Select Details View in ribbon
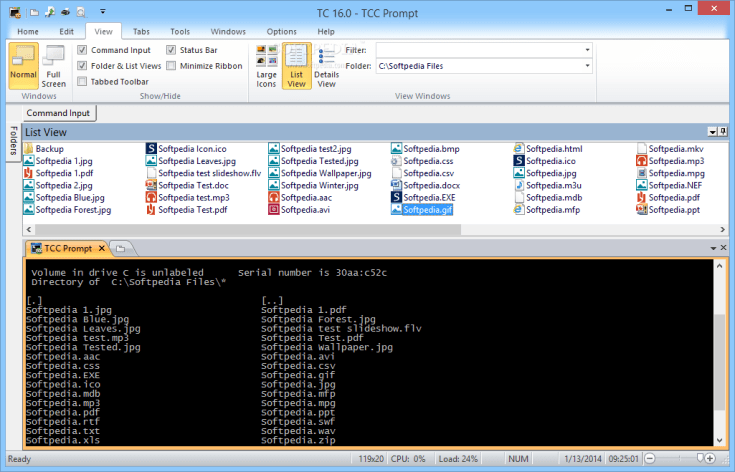Image resolution: width=735 pixels, height=472 pixels. click(326, 66)
